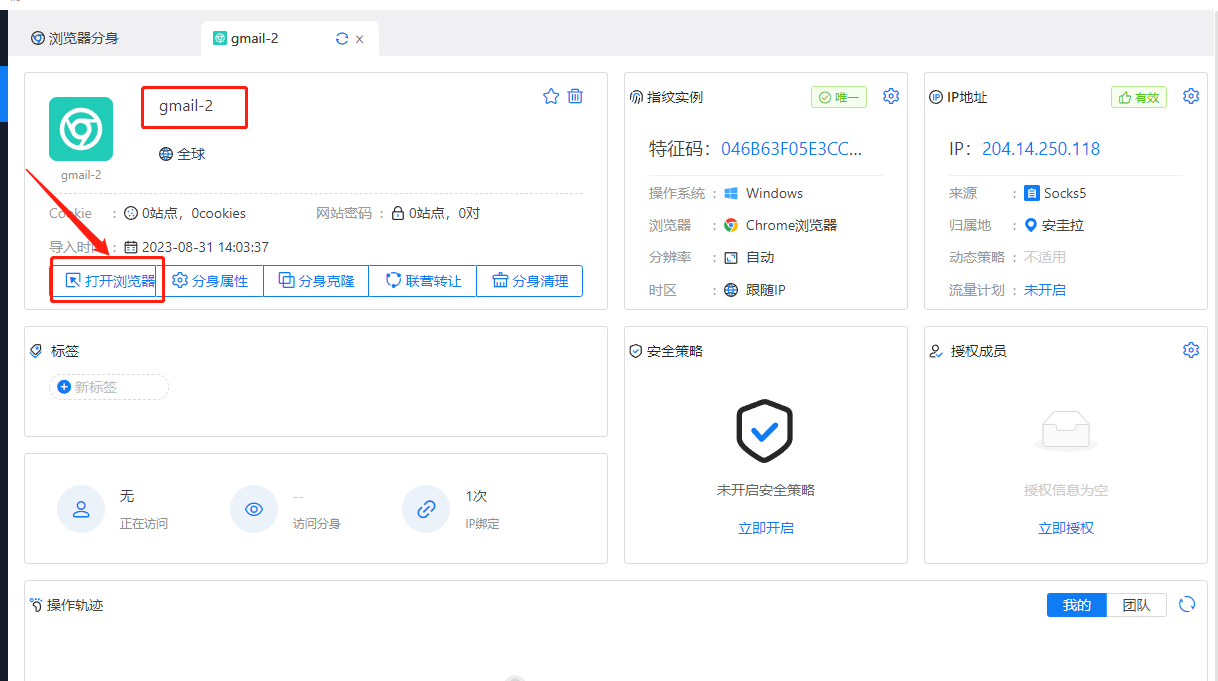
Task: Switch operation track to 团队
Action: (1136, 605)
